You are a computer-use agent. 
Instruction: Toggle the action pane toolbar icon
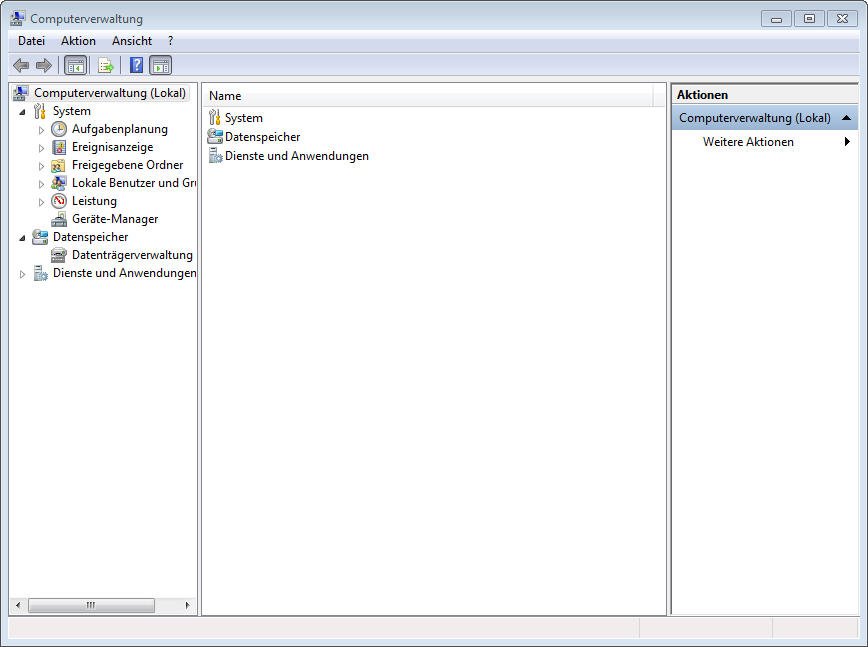(x=161, y=66)
